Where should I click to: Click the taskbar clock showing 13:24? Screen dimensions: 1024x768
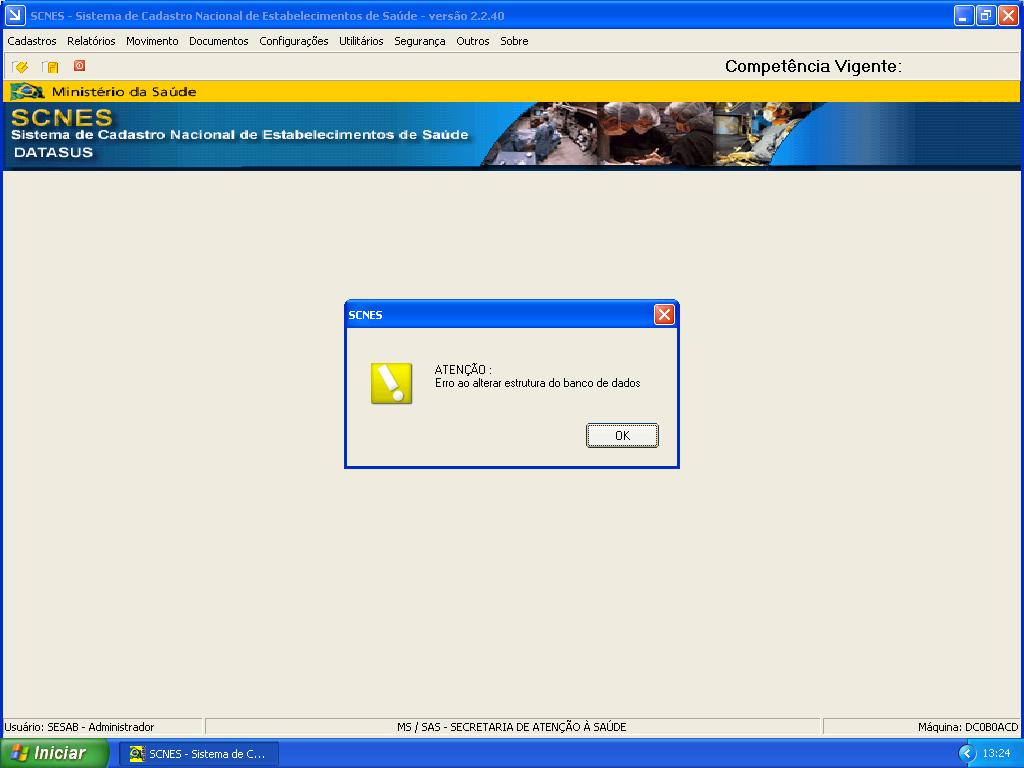(997, 753)
